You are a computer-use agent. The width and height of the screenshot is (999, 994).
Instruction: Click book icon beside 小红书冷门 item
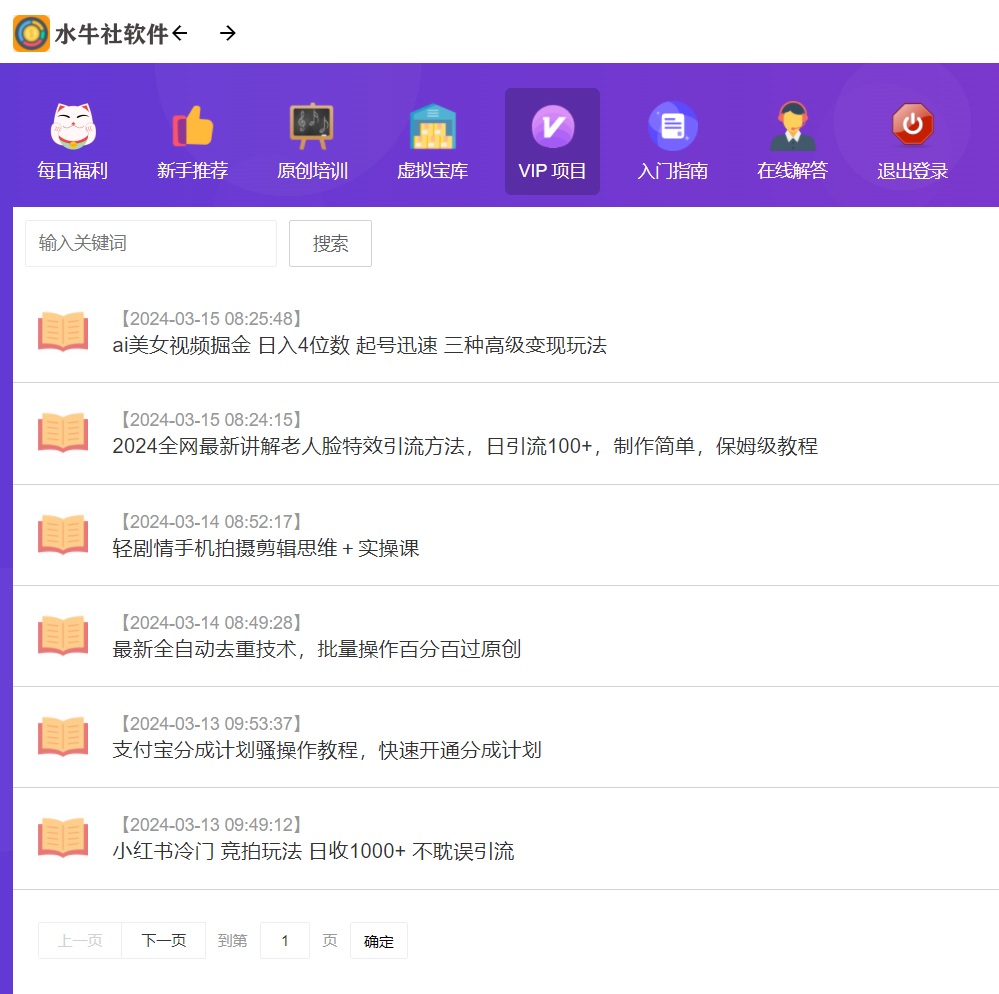coord(63,838)
